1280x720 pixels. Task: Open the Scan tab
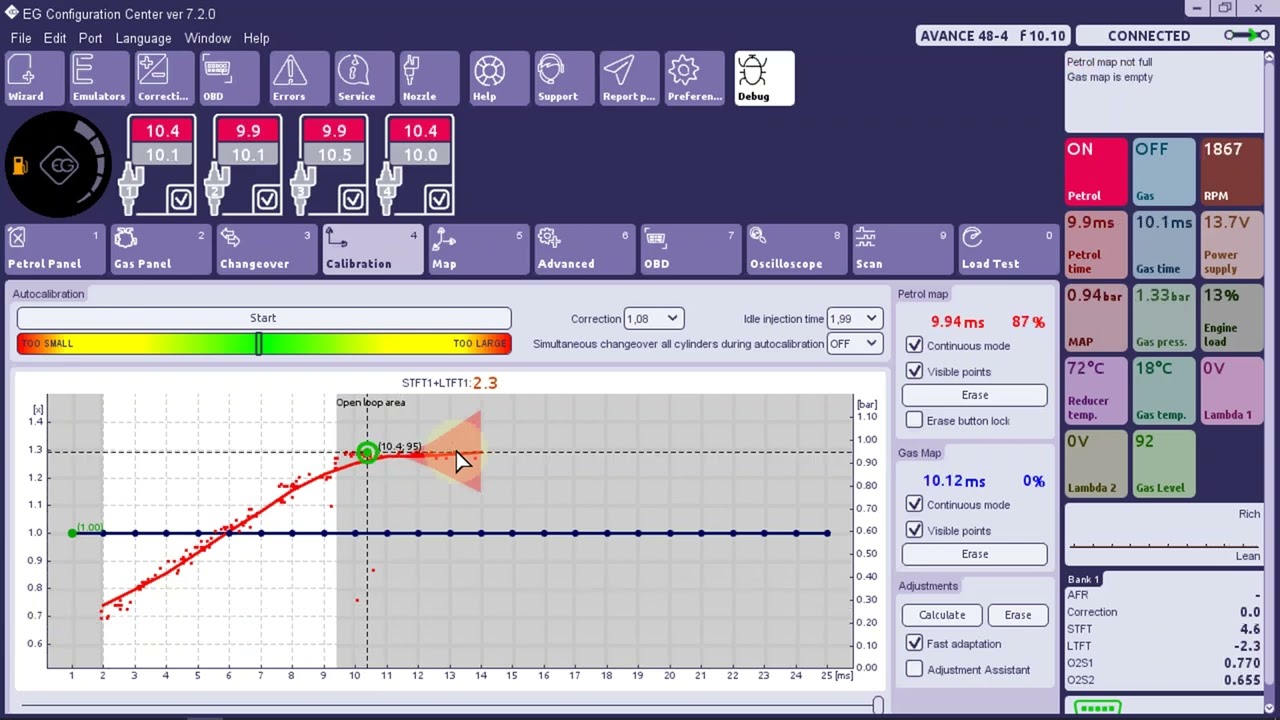click(x=903, y=250)
